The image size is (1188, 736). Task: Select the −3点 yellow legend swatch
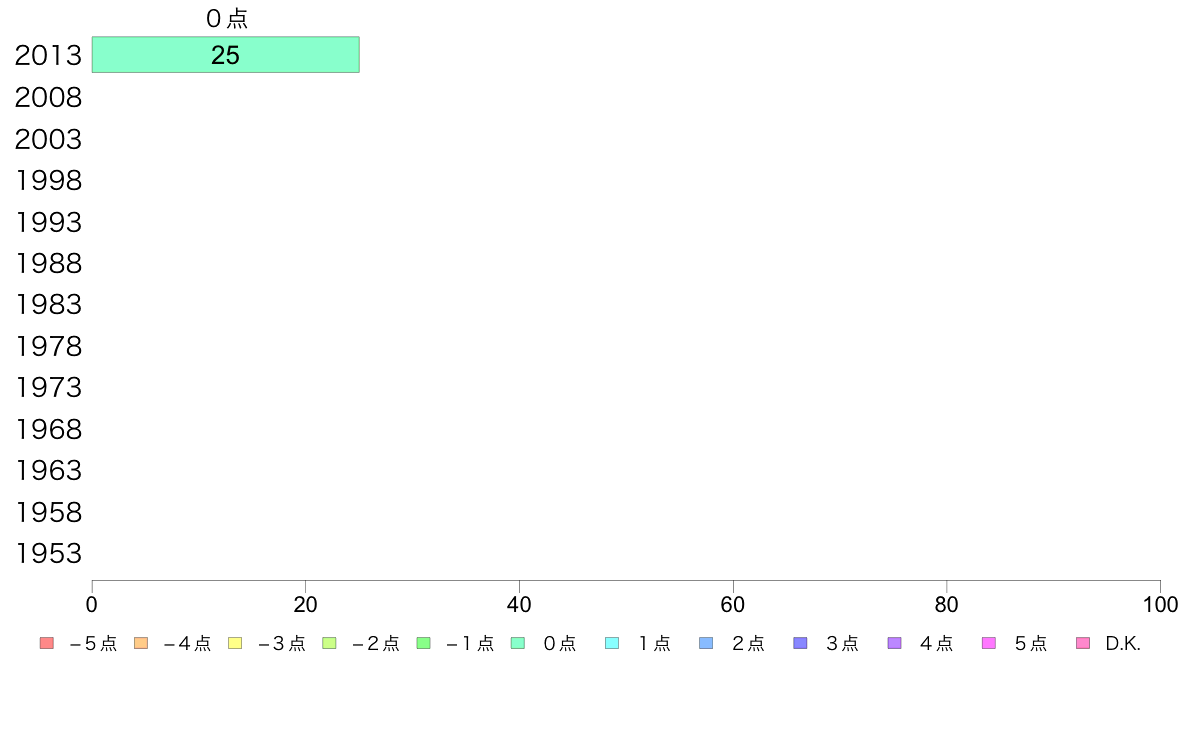[235, 644]
